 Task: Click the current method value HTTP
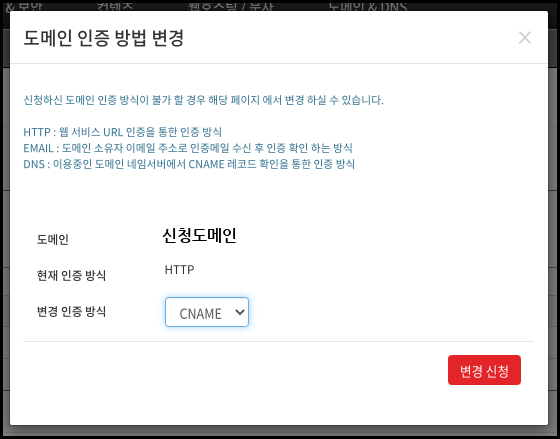click(x=179, y=269)
